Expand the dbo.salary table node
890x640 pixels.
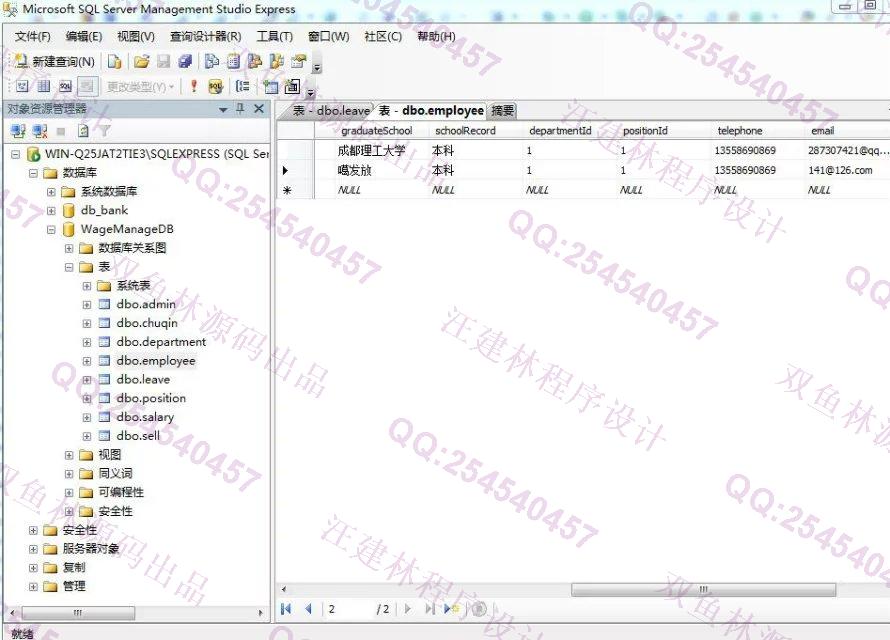pyautogui.click(x=87, y=417)
